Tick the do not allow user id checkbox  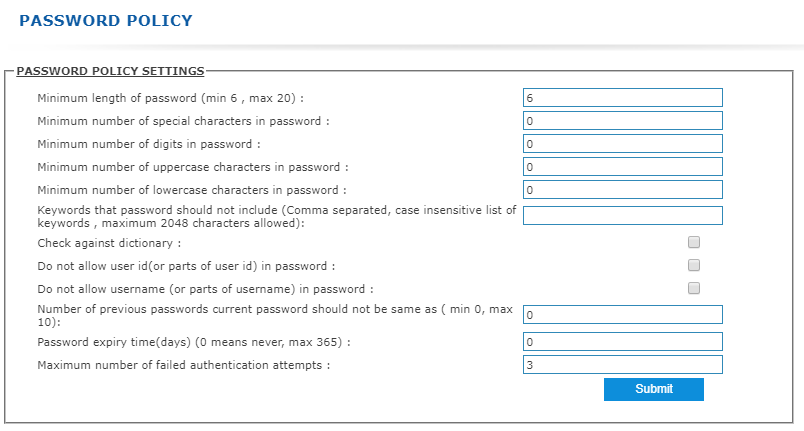click(694, 265)
